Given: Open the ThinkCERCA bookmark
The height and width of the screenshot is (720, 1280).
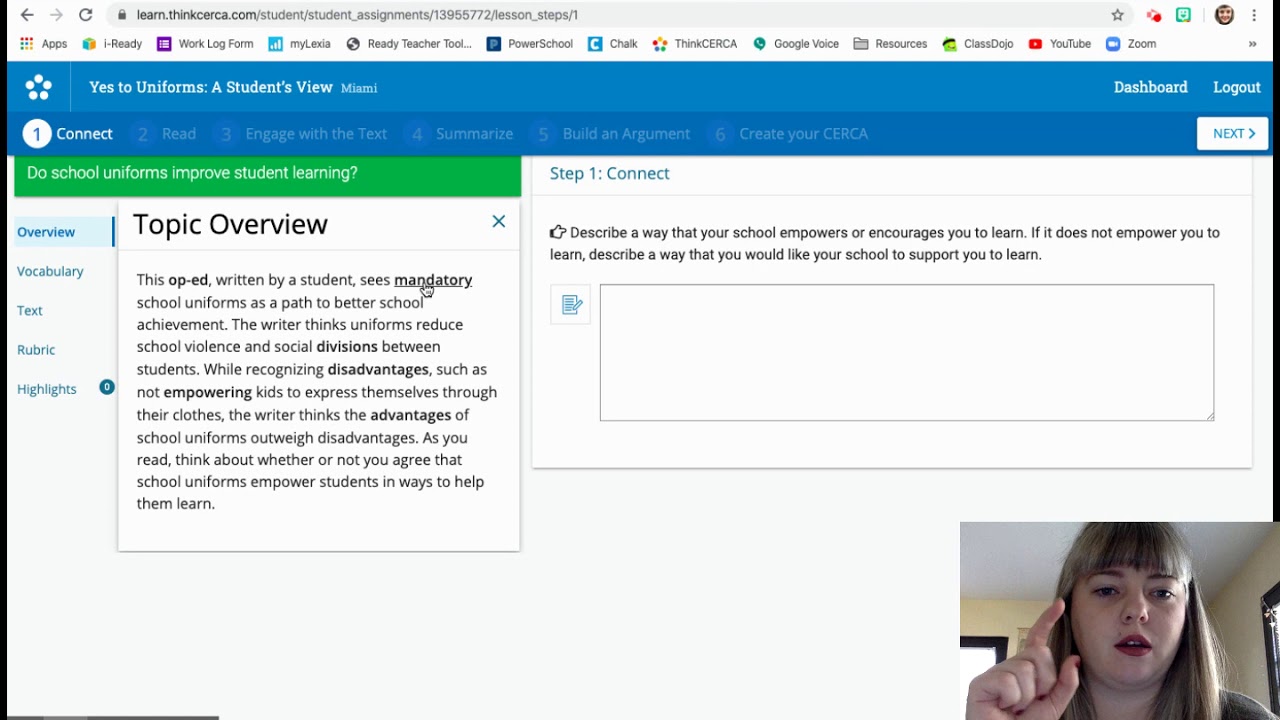Looking at the screenshot, I should (695, 44).
